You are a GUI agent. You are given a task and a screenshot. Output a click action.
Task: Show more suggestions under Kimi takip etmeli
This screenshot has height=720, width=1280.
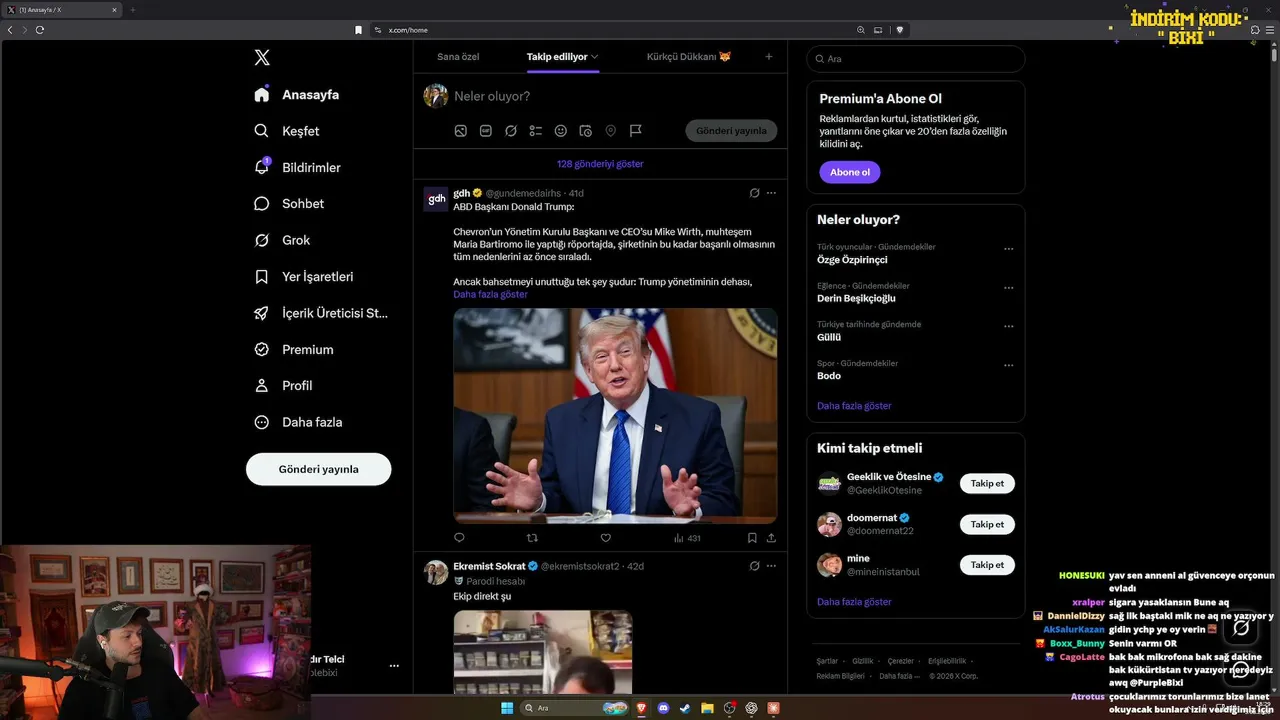(x=854, y=602)
